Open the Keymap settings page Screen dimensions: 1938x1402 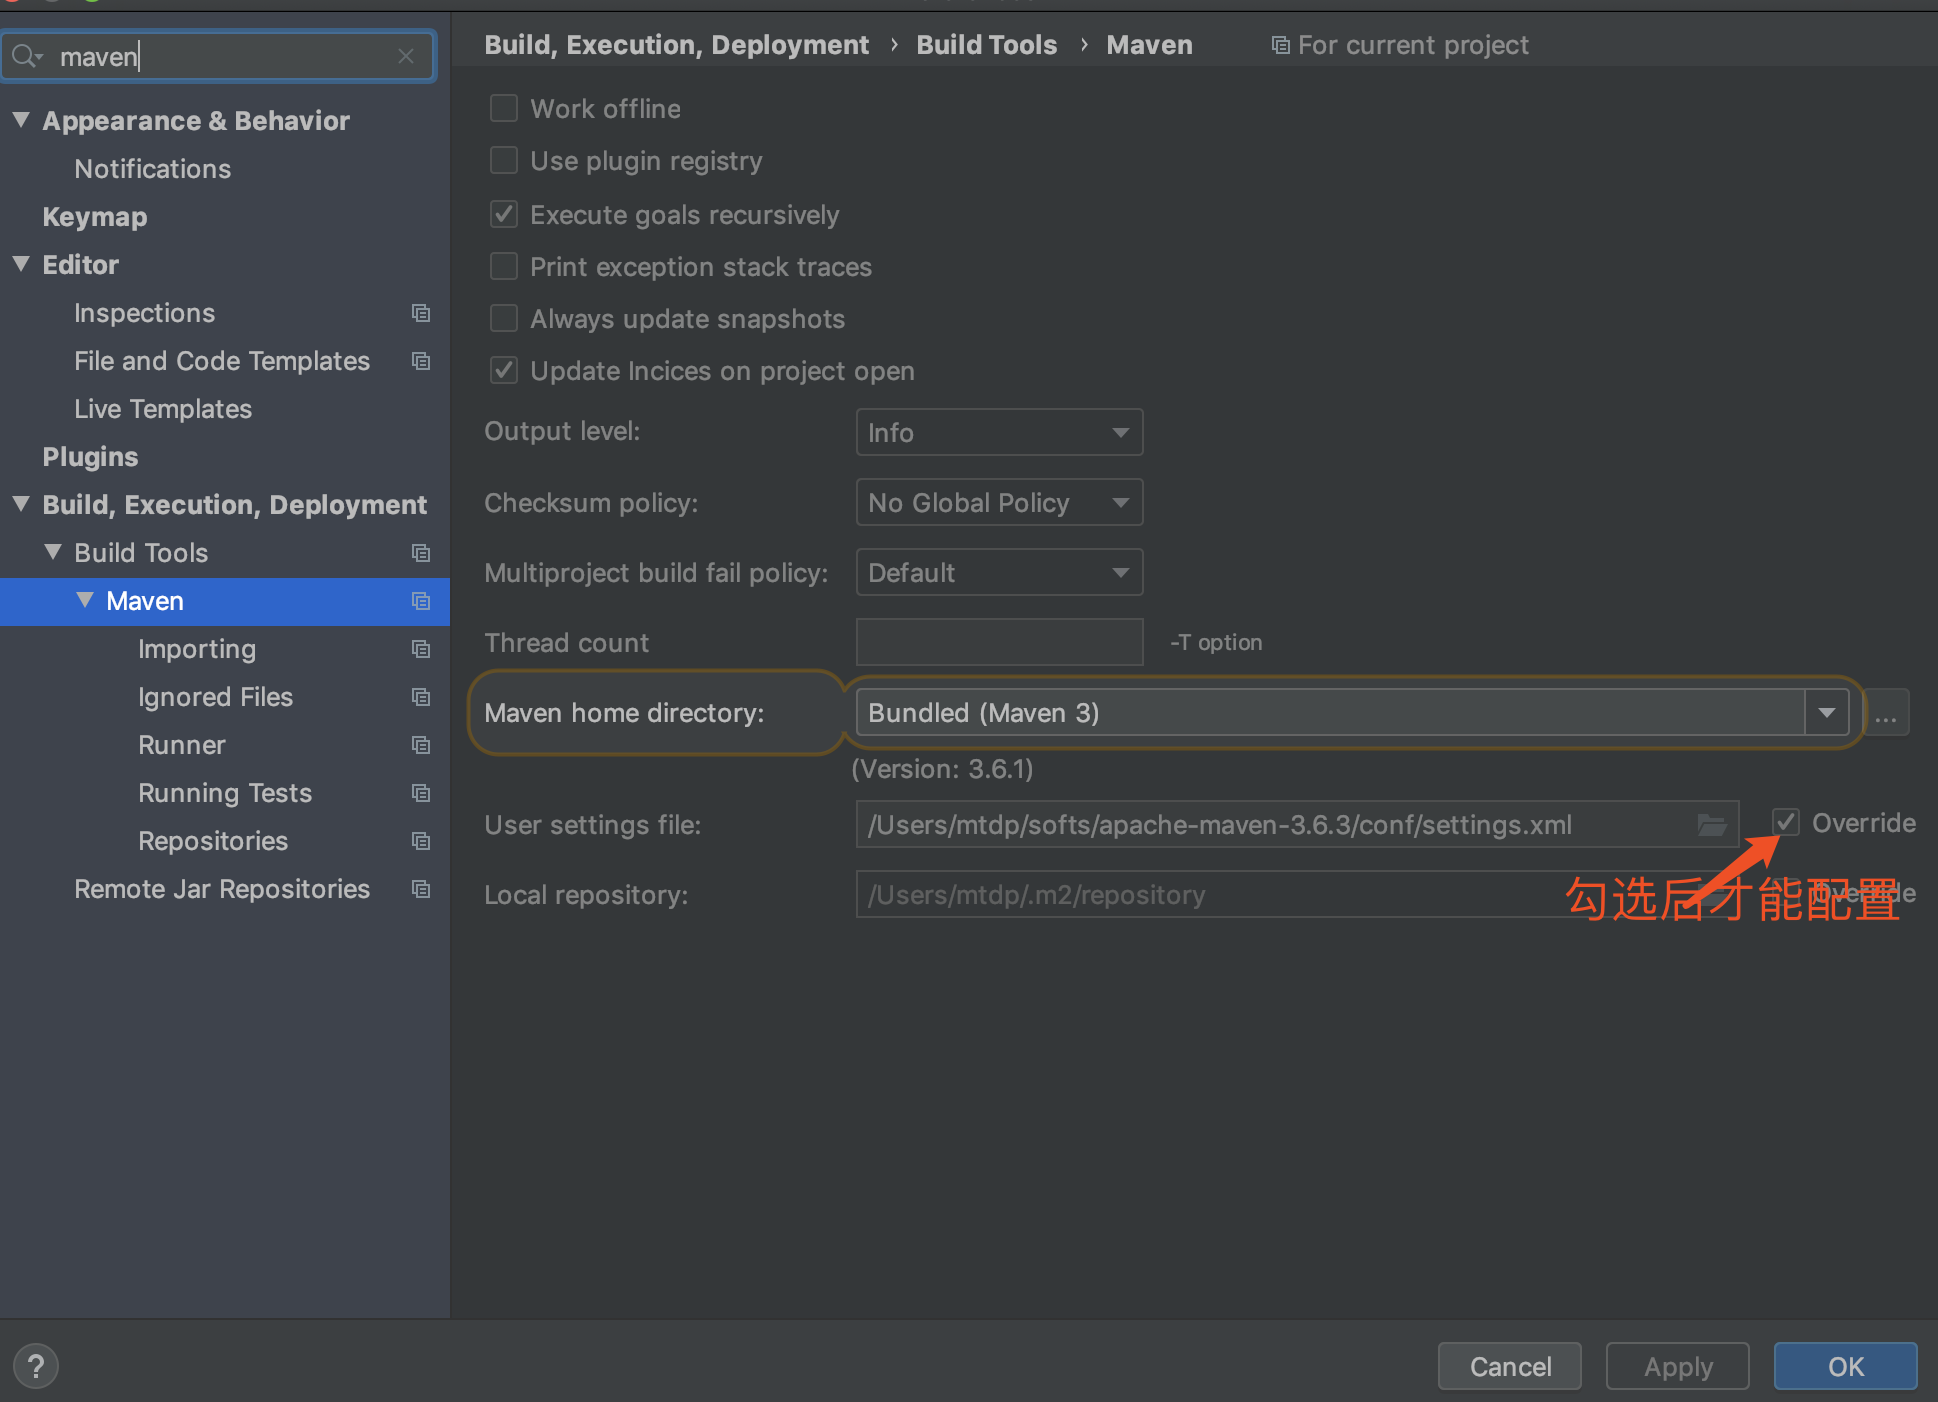coord(95,217)
